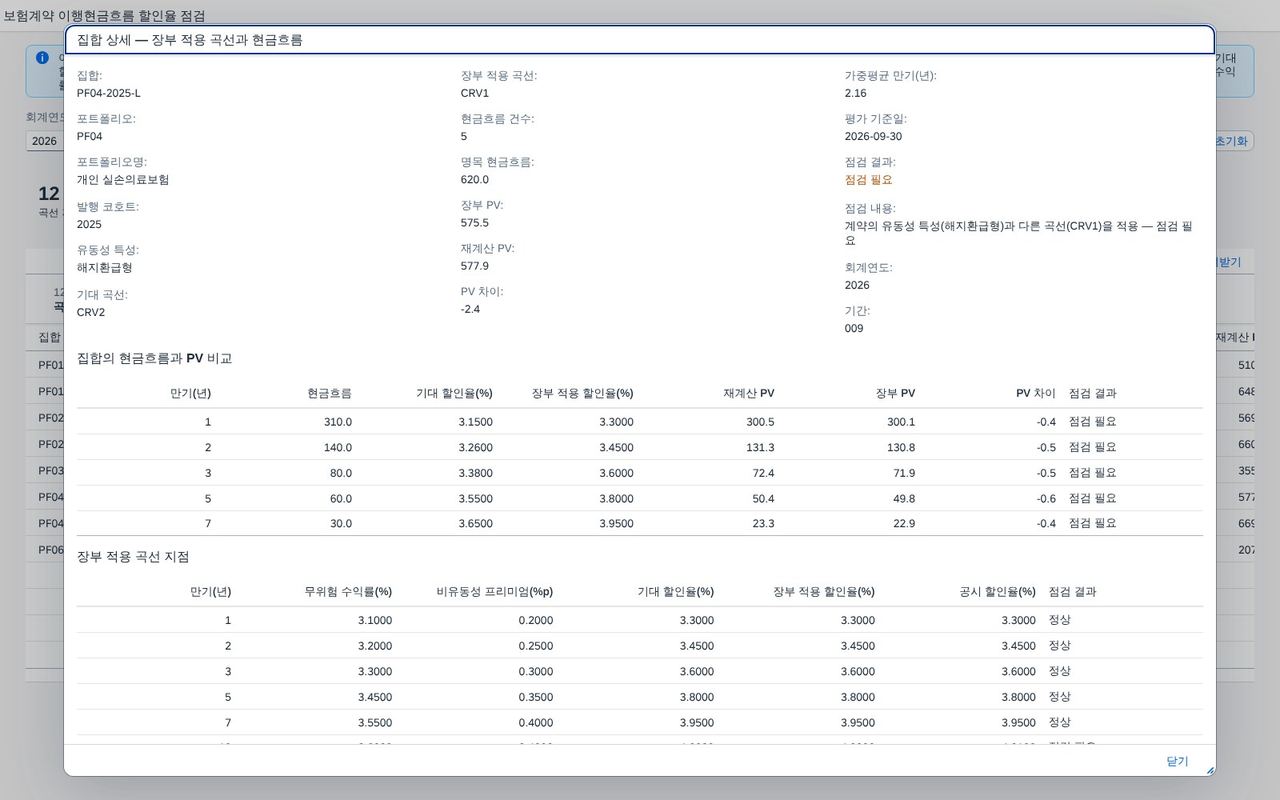Click the 점검 내용 description about 곡선(CRV1)
This screenshot has height=800, width=1280.
click(x=1019, y=233)
